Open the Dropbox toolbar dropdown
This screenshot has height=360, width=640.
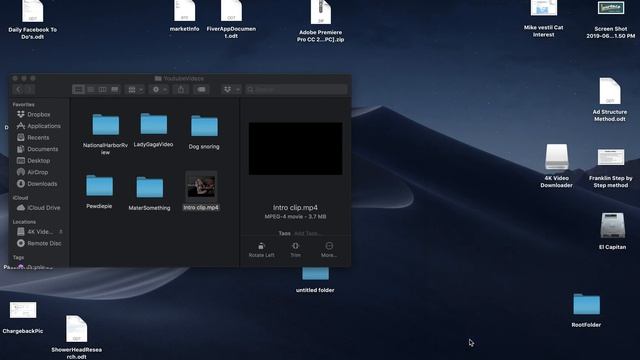click(x=231, y=89)
